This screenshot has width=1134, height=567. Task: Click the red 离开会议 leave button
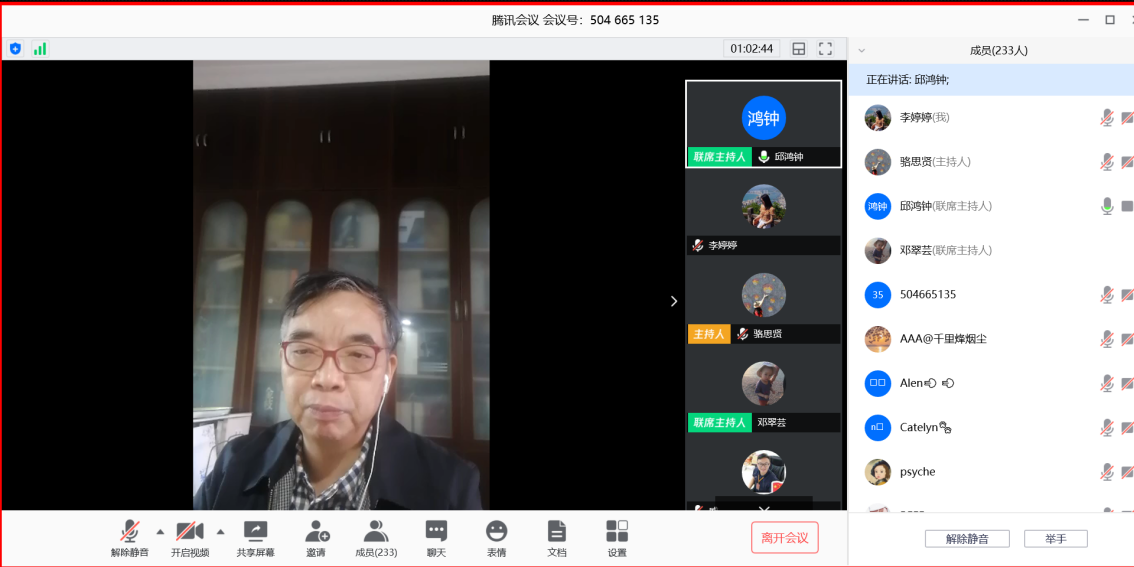tap(785, 537)
